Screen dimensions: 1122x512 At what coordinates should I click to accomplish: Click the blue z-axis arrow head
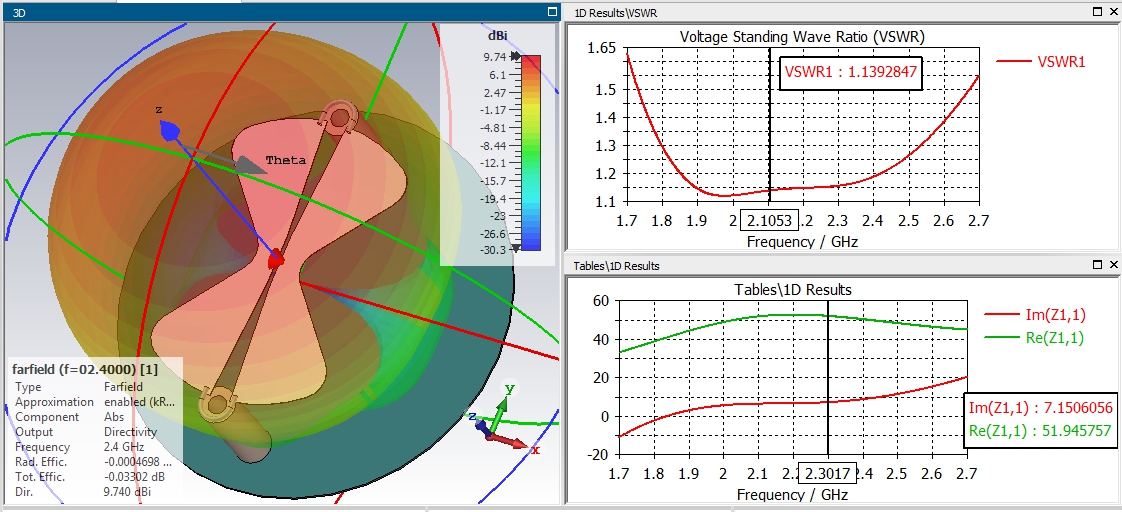pyautogui.click(x=169, y=130)
